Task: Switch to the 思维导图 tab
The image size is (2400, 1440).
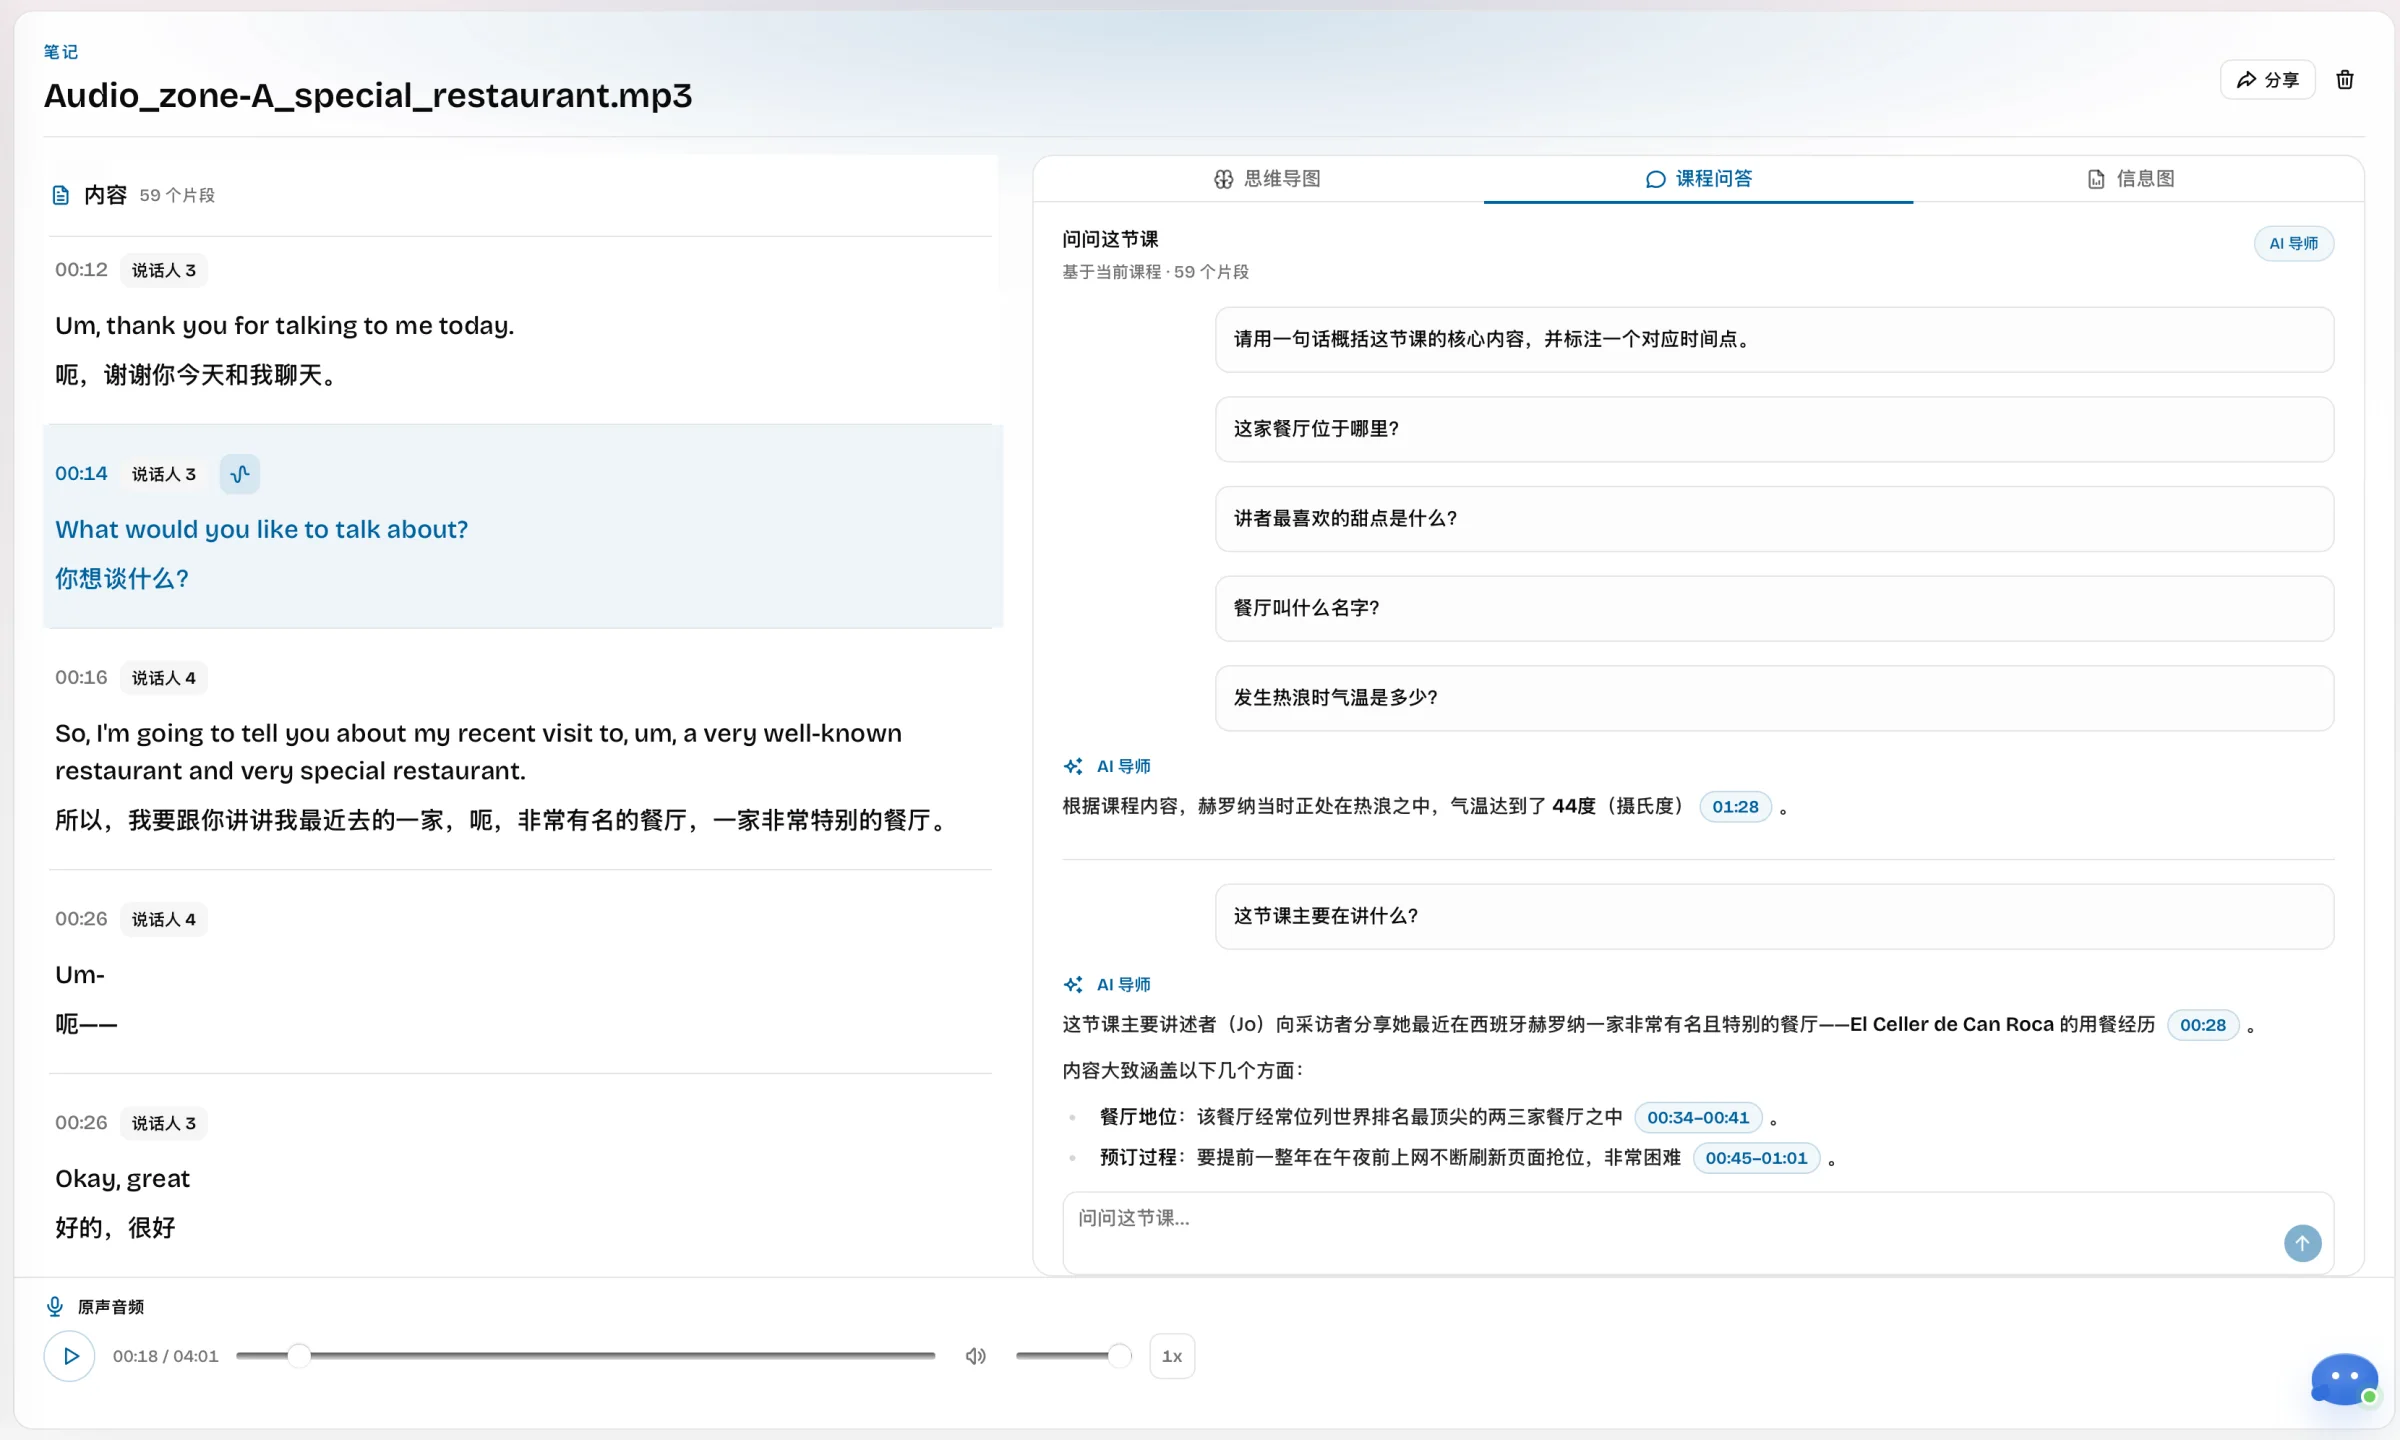Action: pos(1267,179)
